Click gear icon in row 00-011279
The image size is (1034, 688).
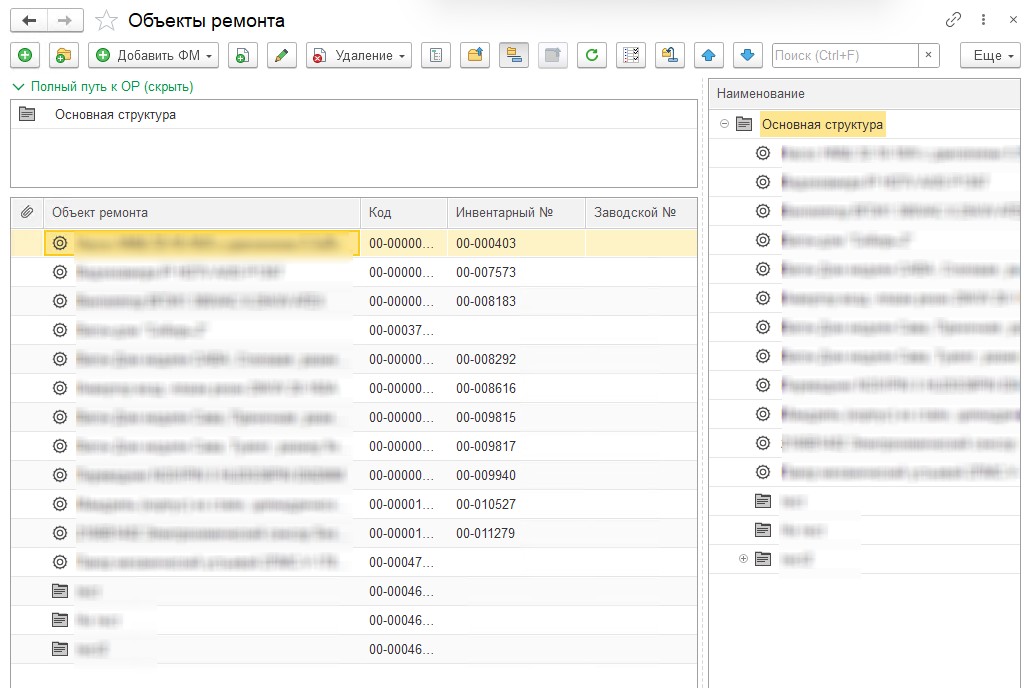click(60, 533)
